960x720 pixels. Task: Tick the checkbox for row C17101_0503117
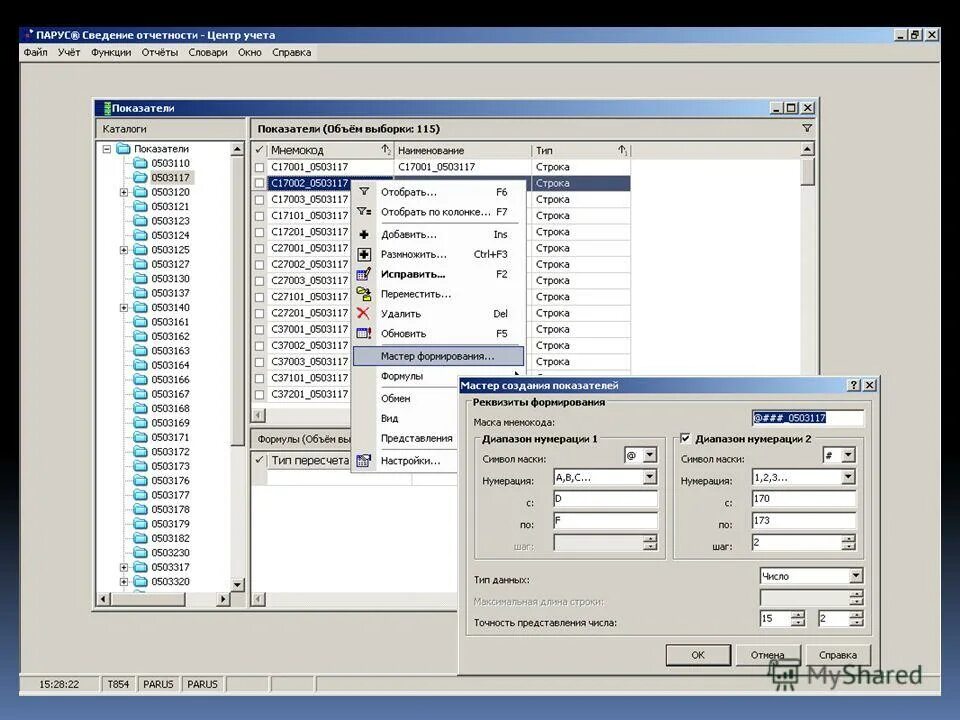[260, 216]
